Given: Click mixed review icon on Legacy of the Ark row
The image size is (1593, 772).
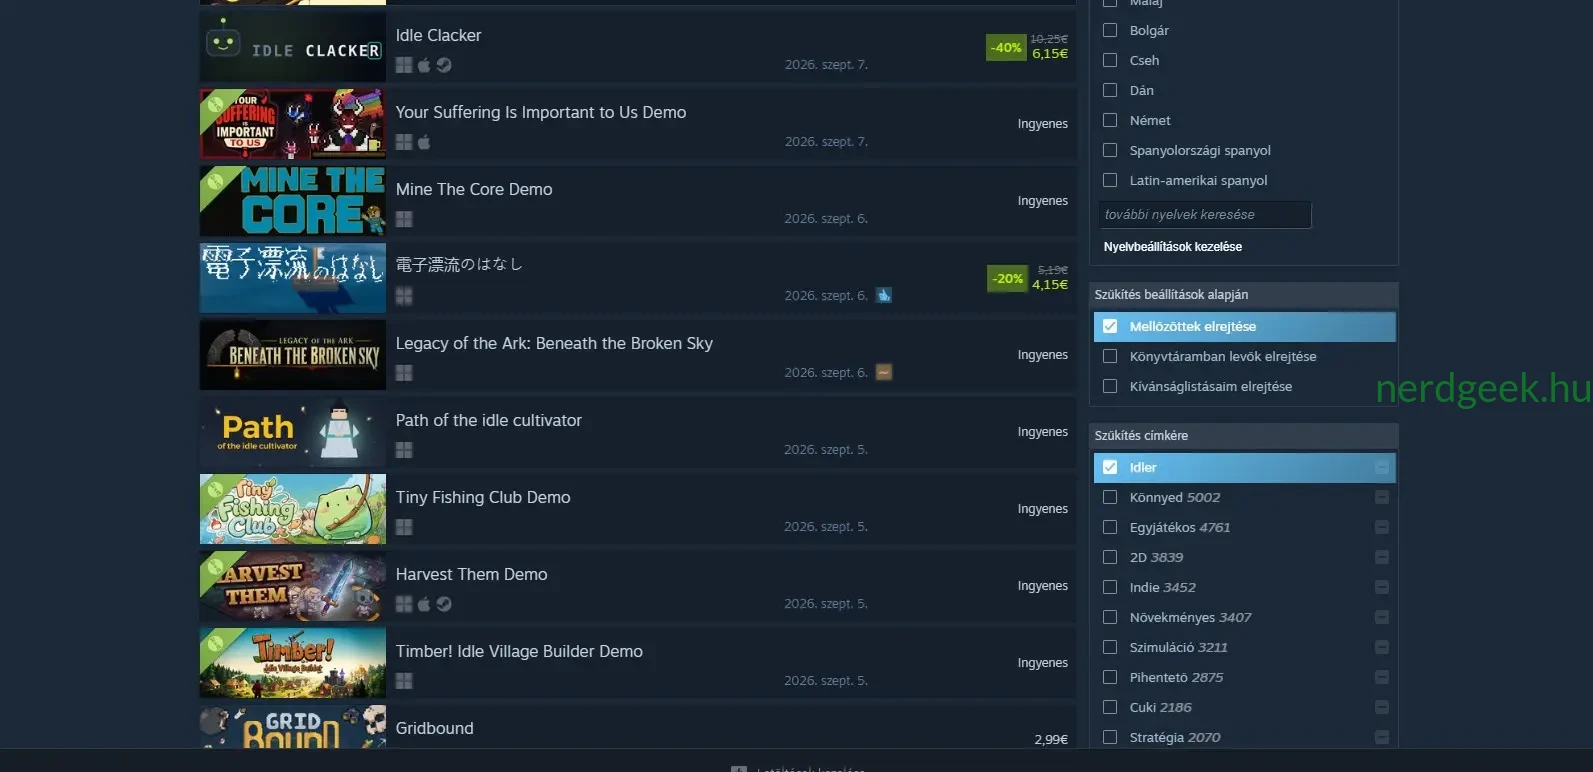Looking at the screenshot, I should tap(884, 372).
